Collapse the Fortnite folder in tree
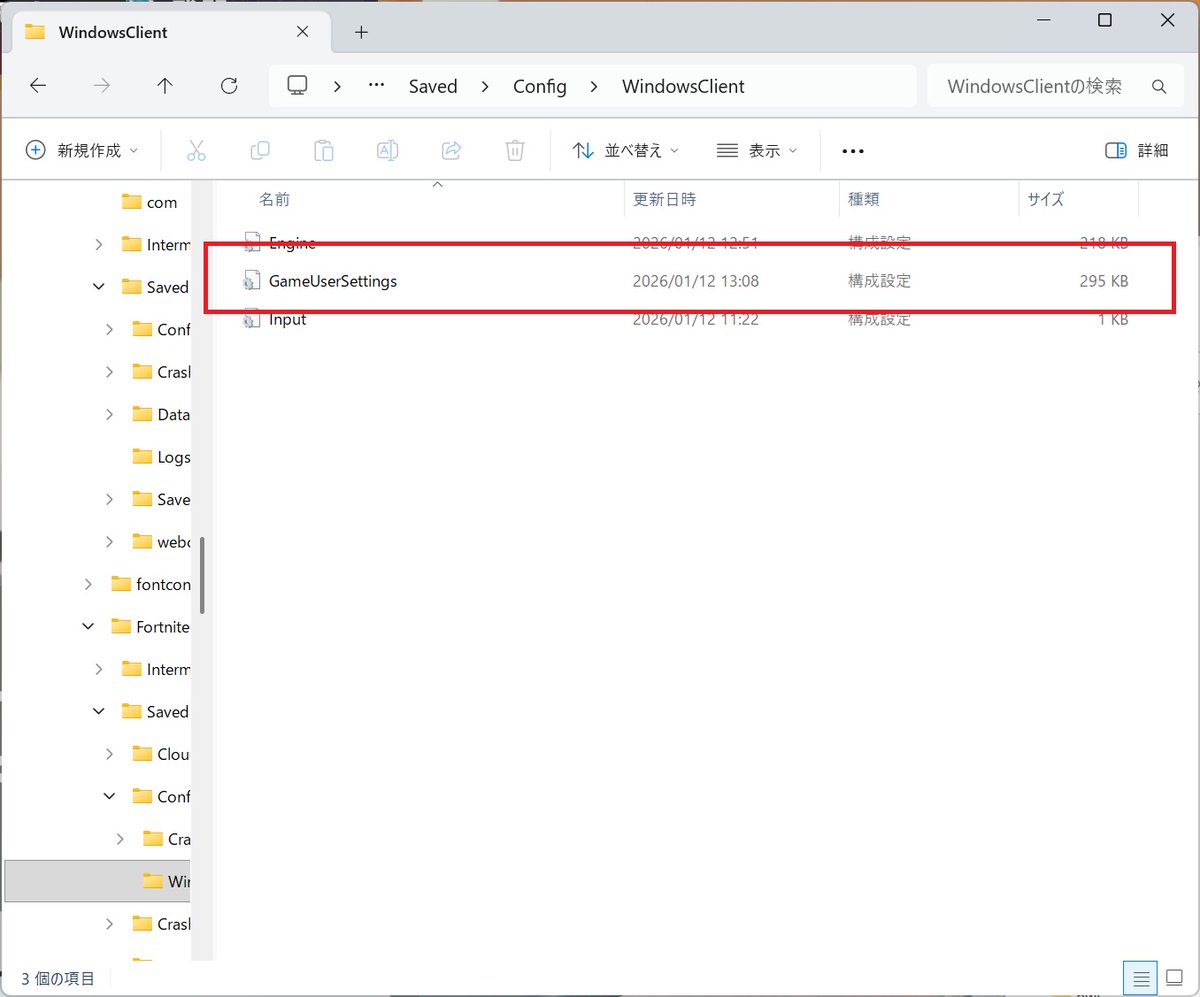The height and width of the screenshot is (997, 1200). (88, 627)
